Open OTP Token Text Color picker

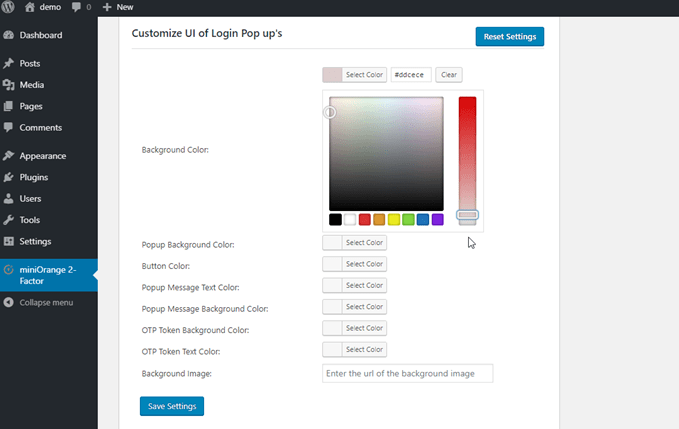coord(355,350)
